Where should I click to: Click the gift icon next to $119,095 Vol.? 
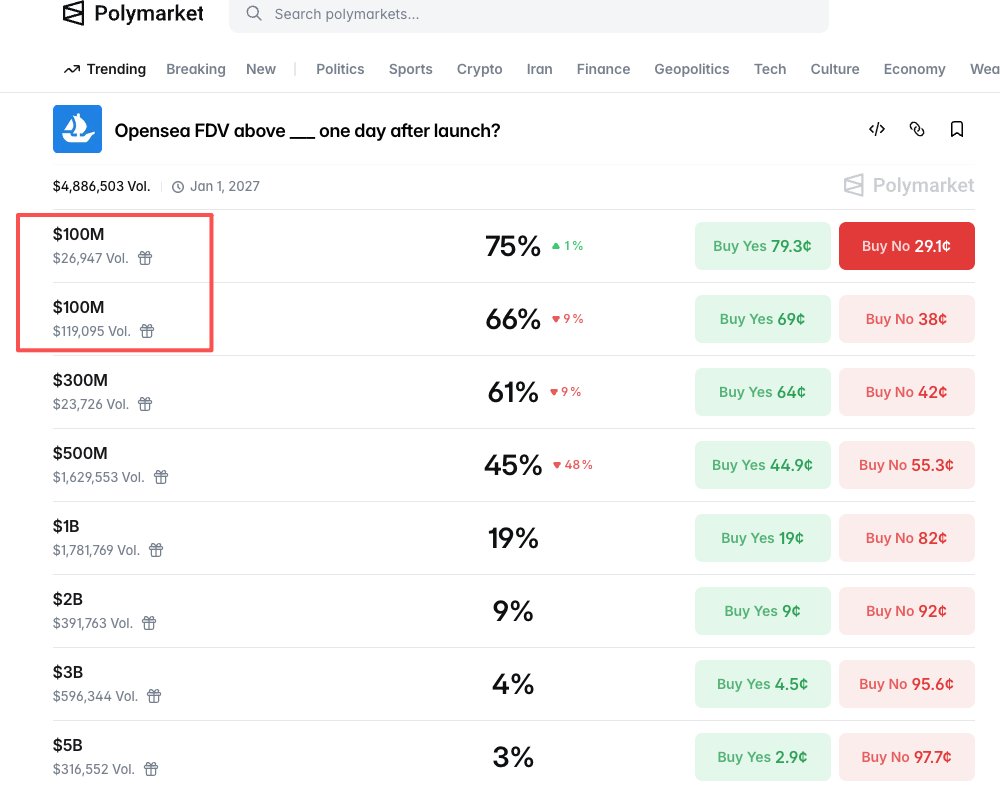(147, 331)
